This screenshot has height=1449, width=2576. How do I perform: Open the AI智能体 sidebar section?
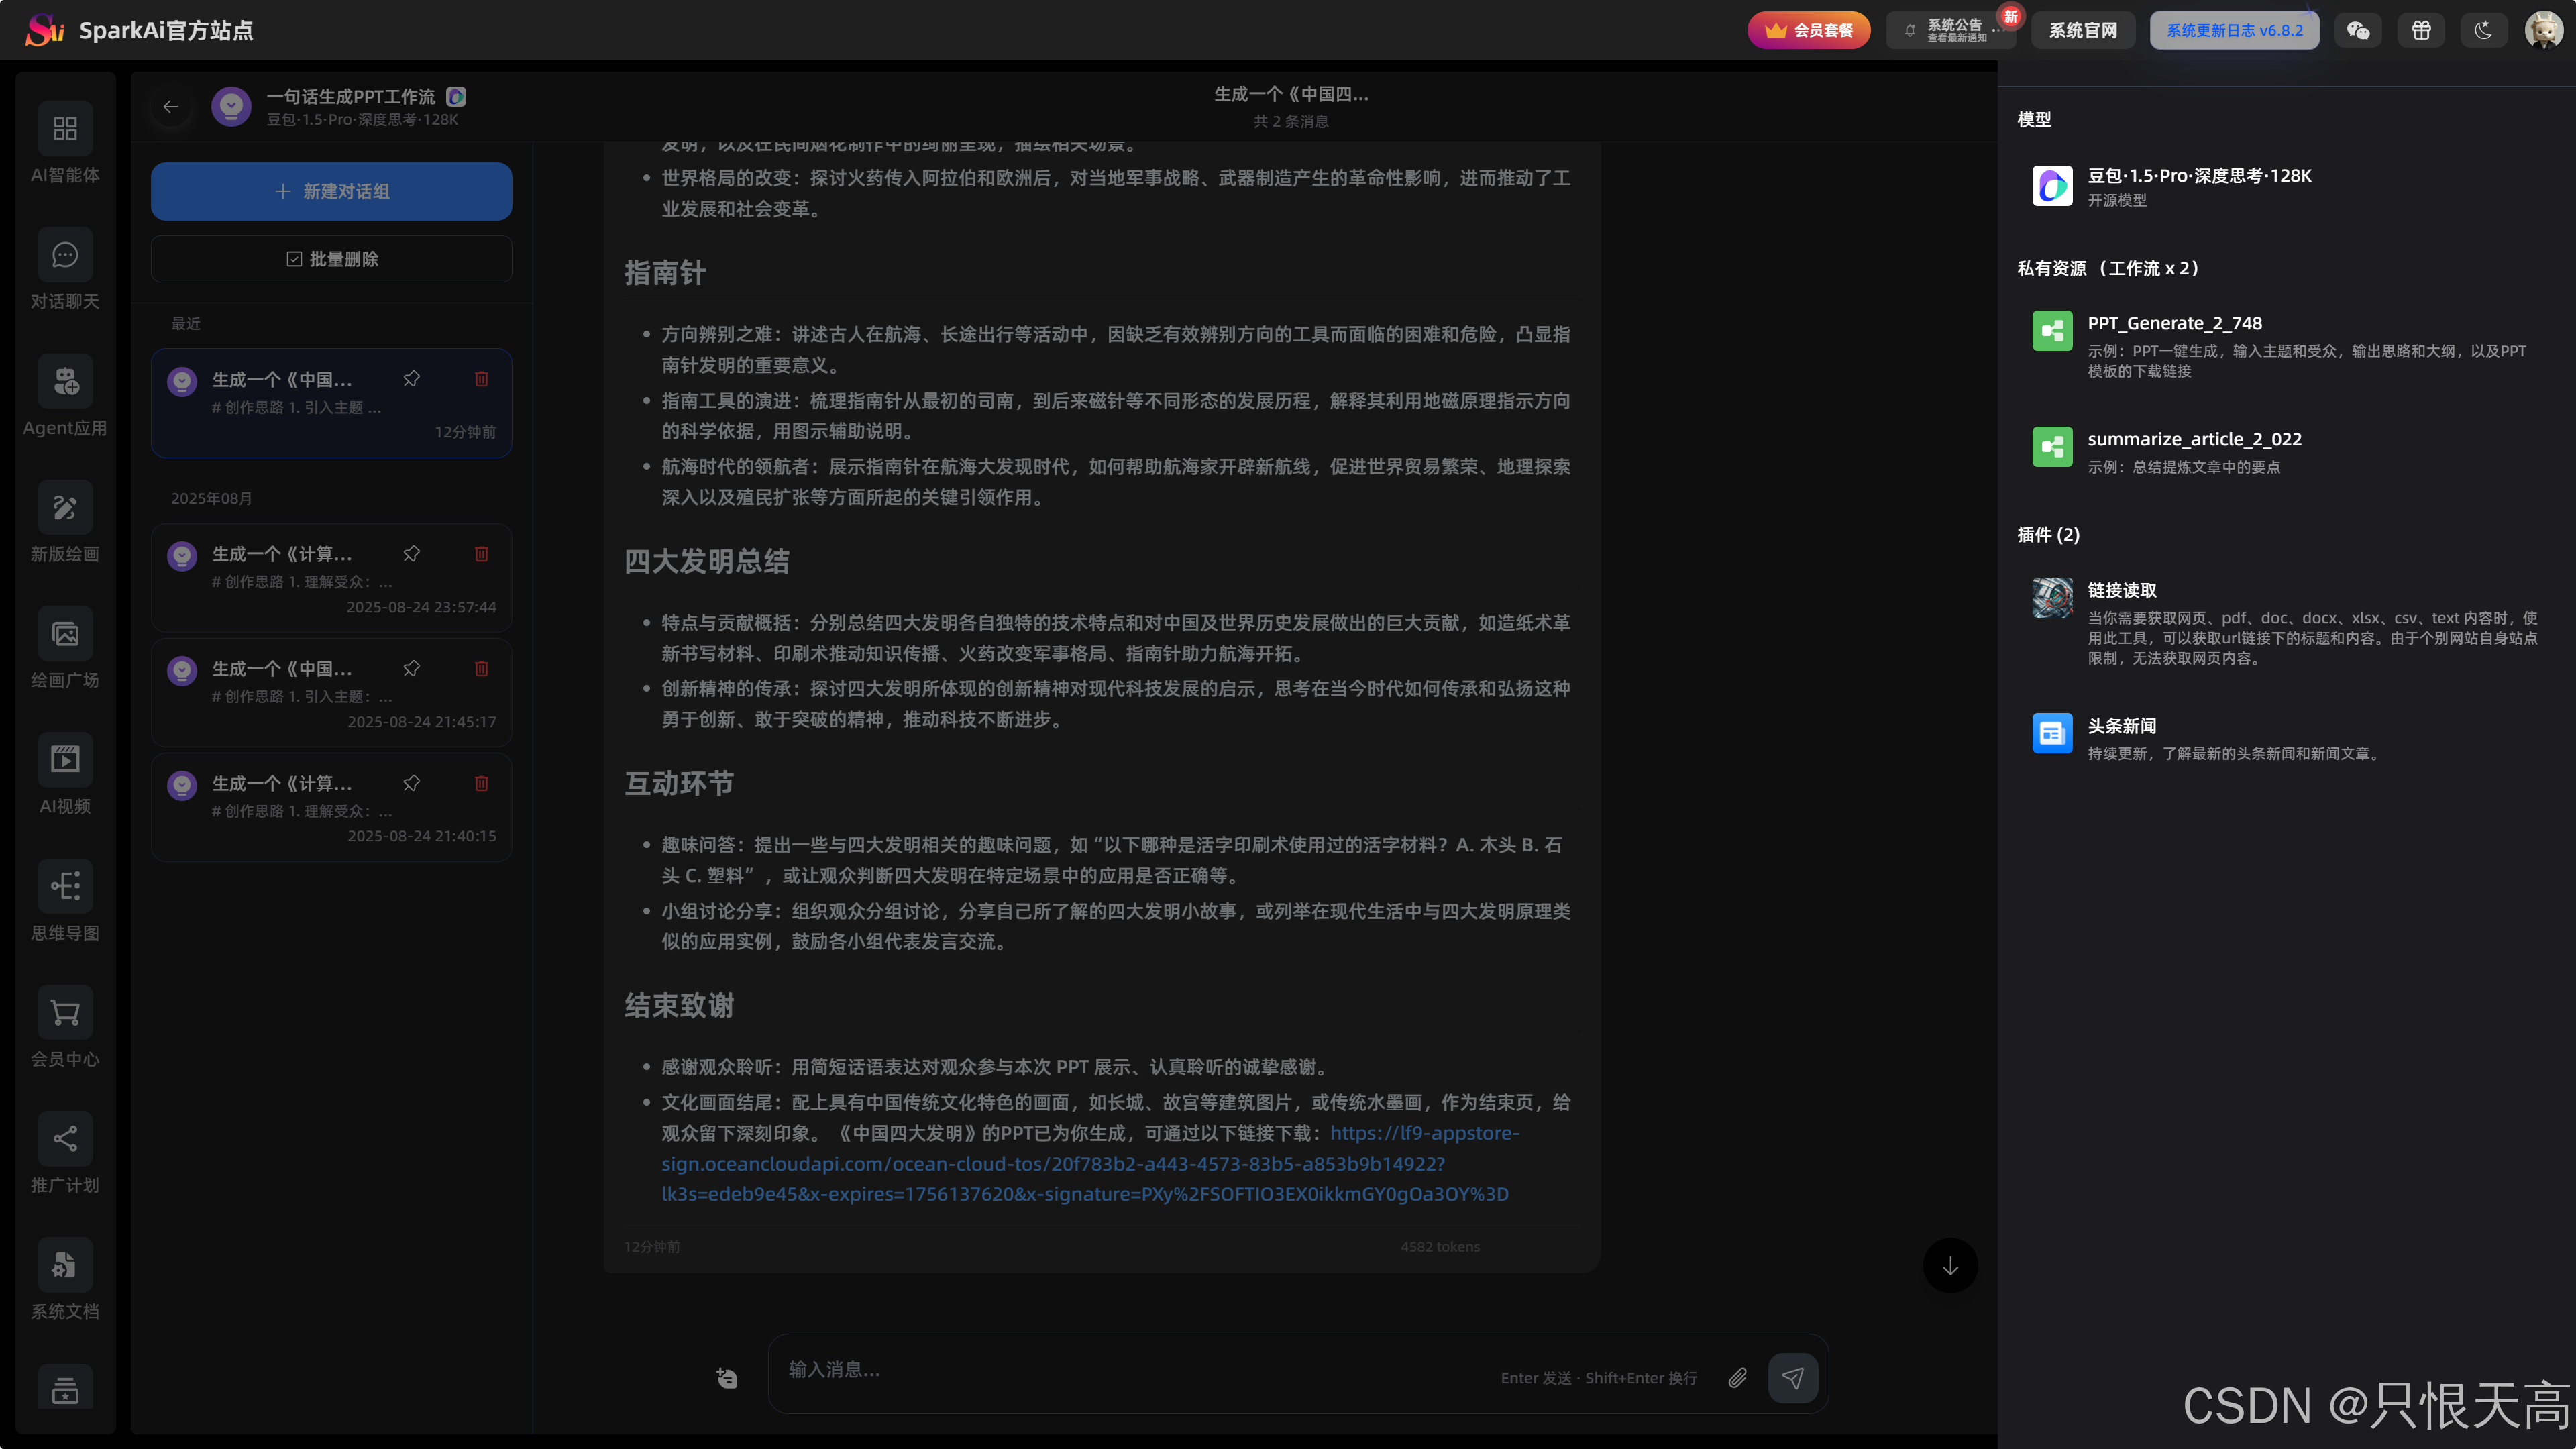pos(65,143)
